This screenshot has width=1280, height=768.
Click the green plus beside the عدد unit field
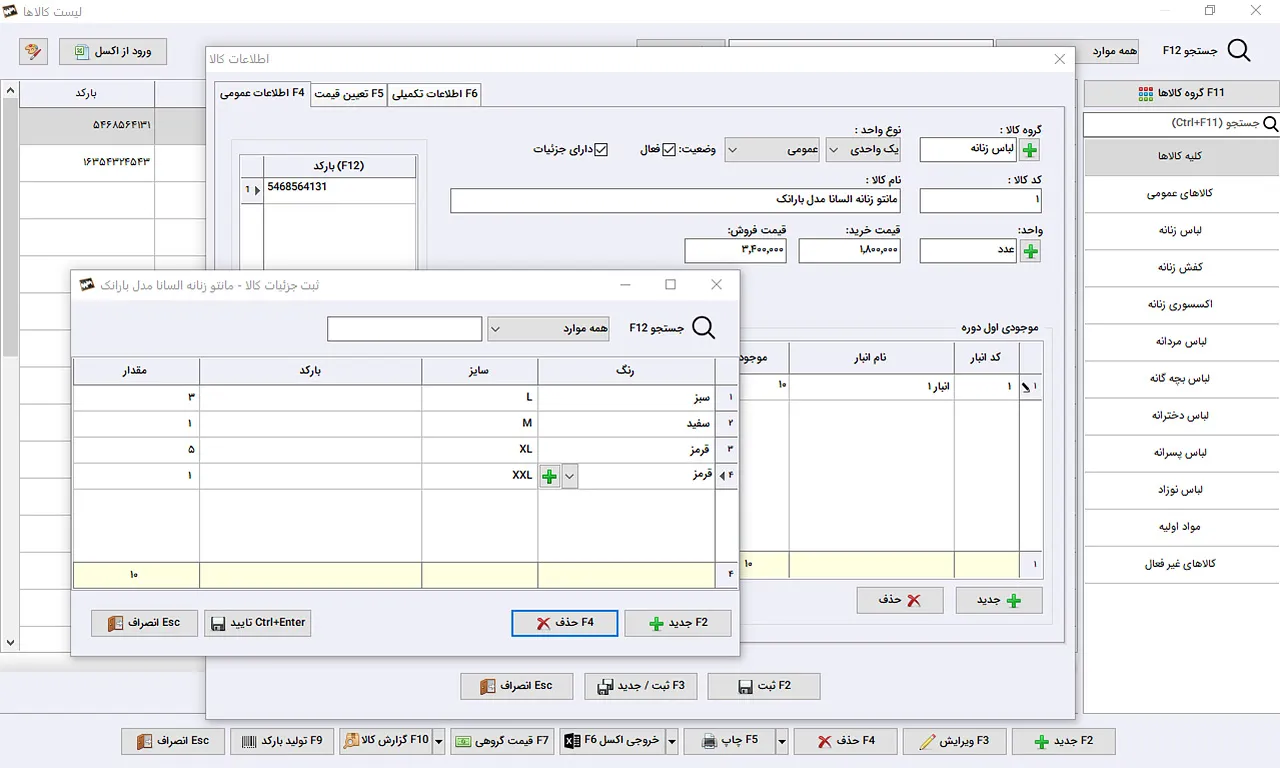(x=1029, y=251)
